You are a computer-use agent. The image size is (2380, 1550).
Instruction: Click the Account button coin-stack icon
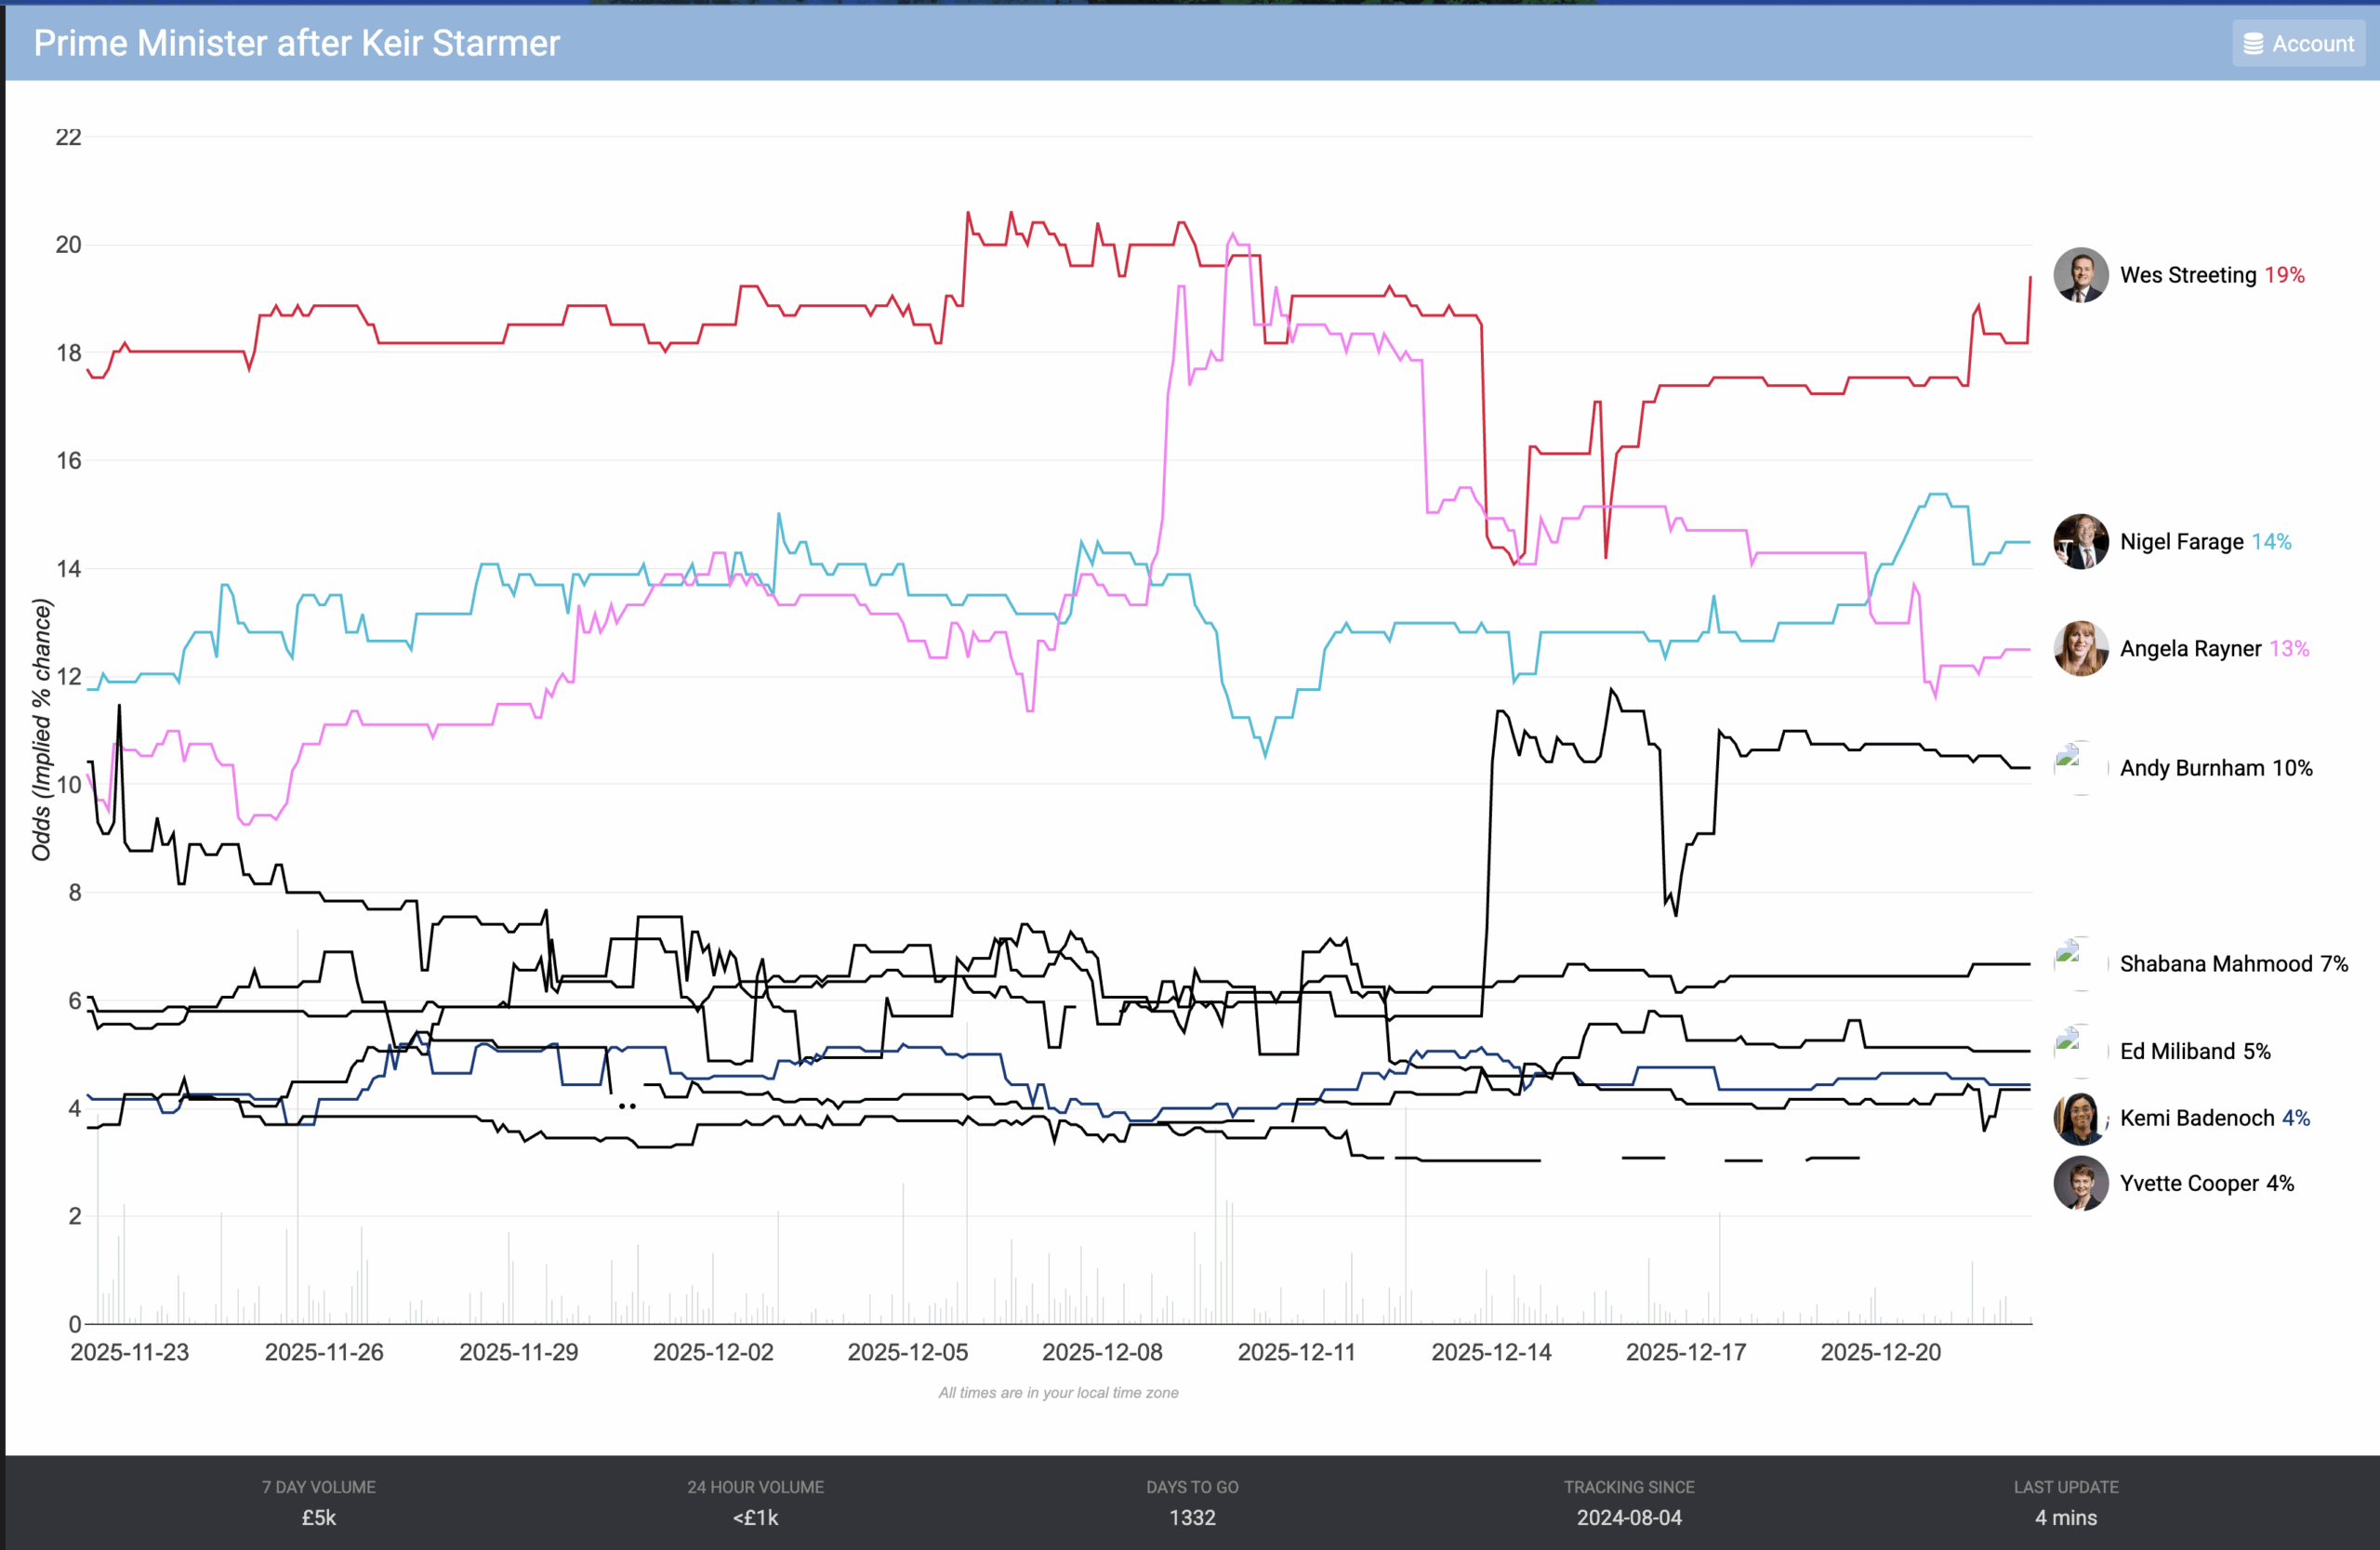2253,44
